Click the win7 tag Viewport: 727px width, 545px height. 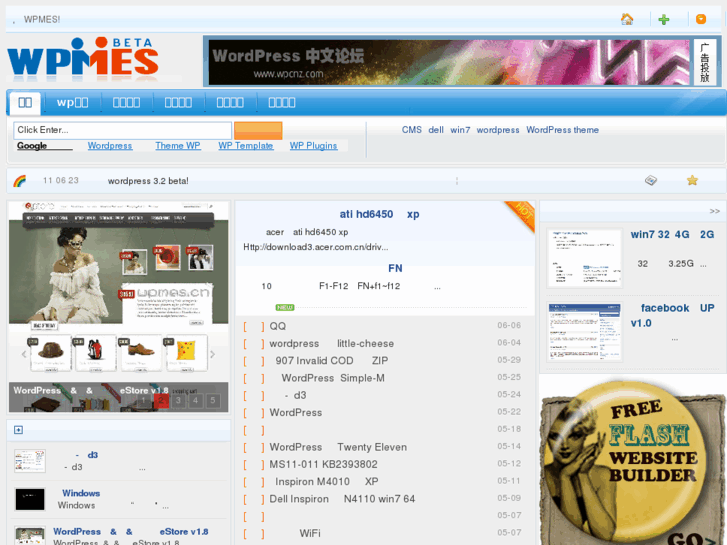click(x=460, y=130)
